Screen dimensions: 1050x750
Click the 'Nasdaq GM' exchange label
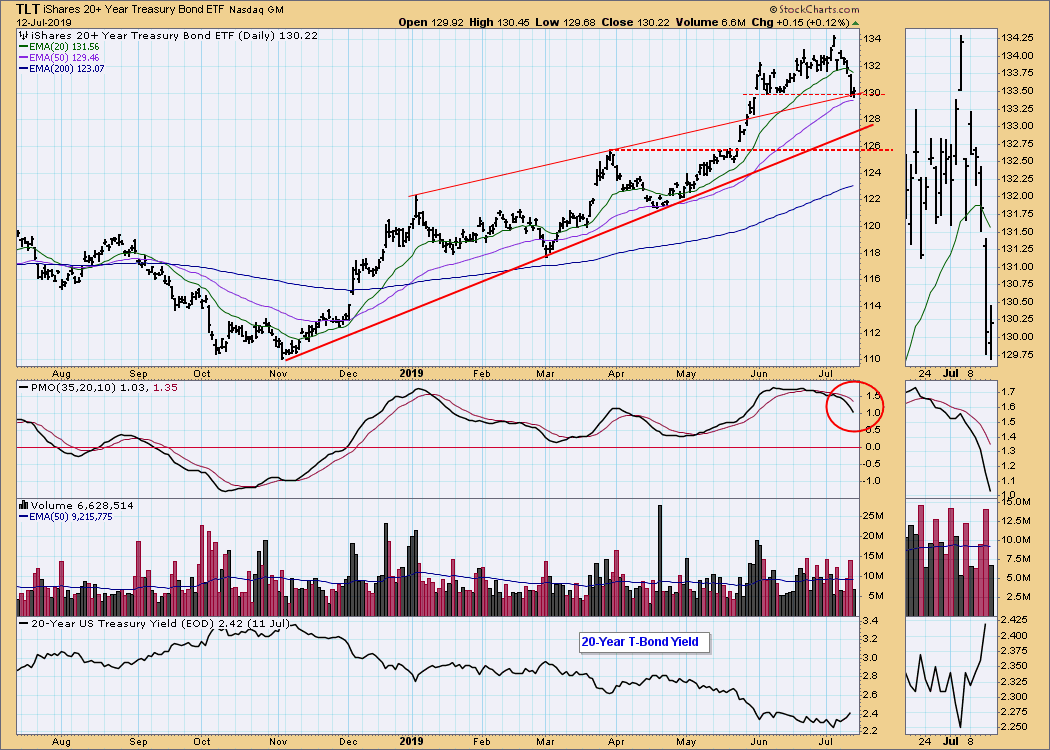pos(256,10)
